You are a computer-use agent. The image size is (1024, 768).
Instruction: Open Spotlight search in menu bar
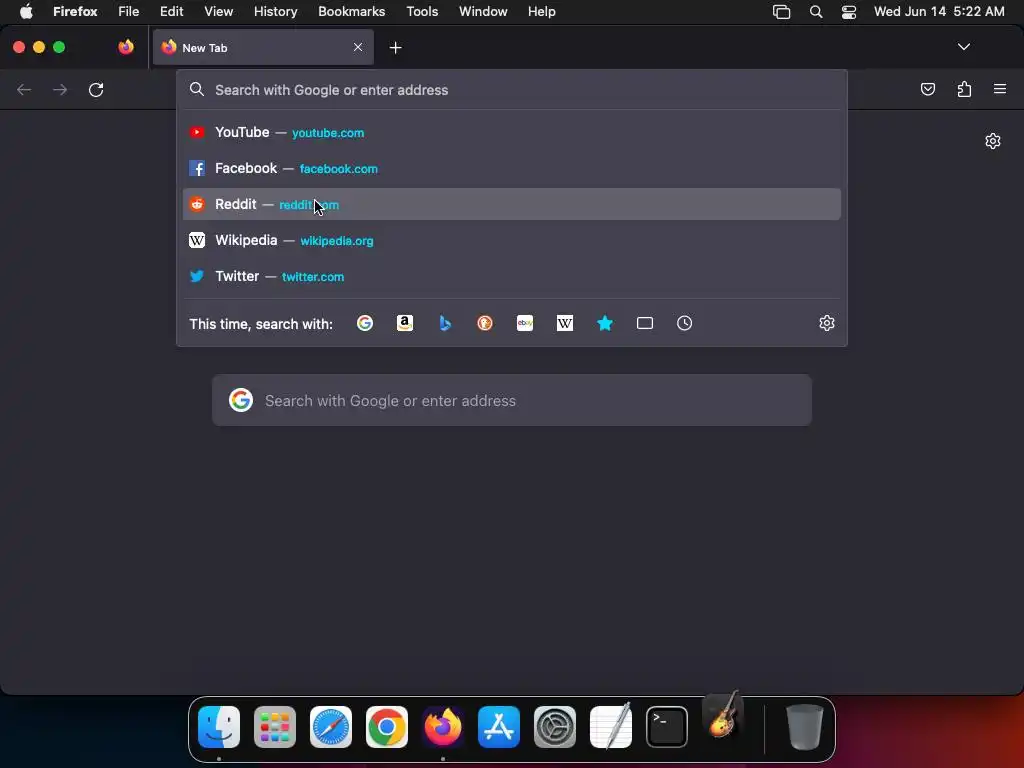[x=816, y=11]
